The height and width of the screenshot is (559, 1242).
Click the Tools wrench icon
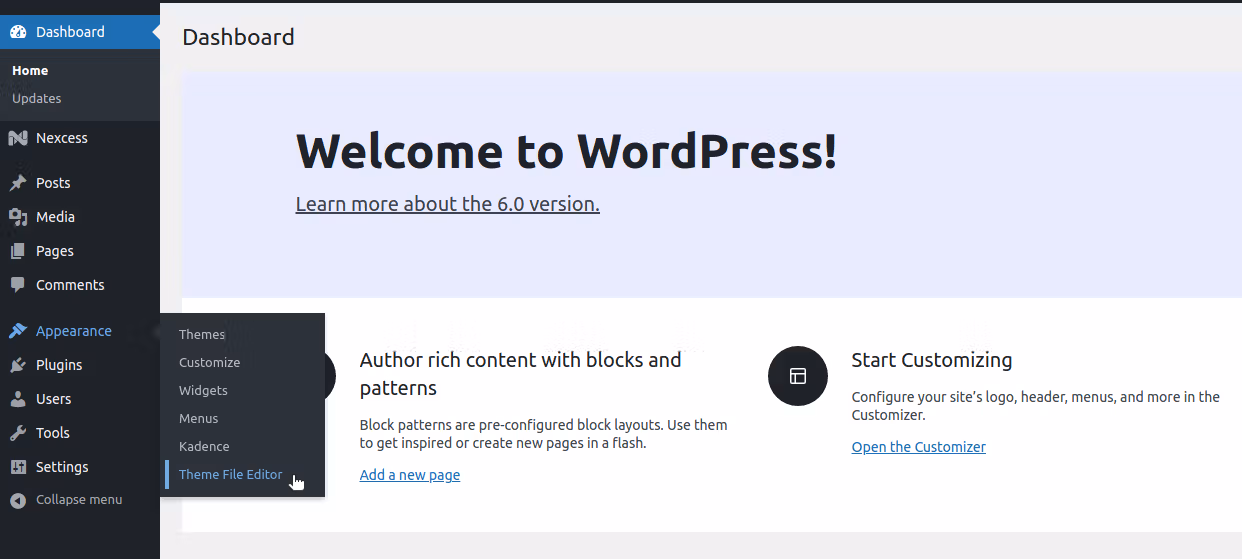(x=18, y=433)
